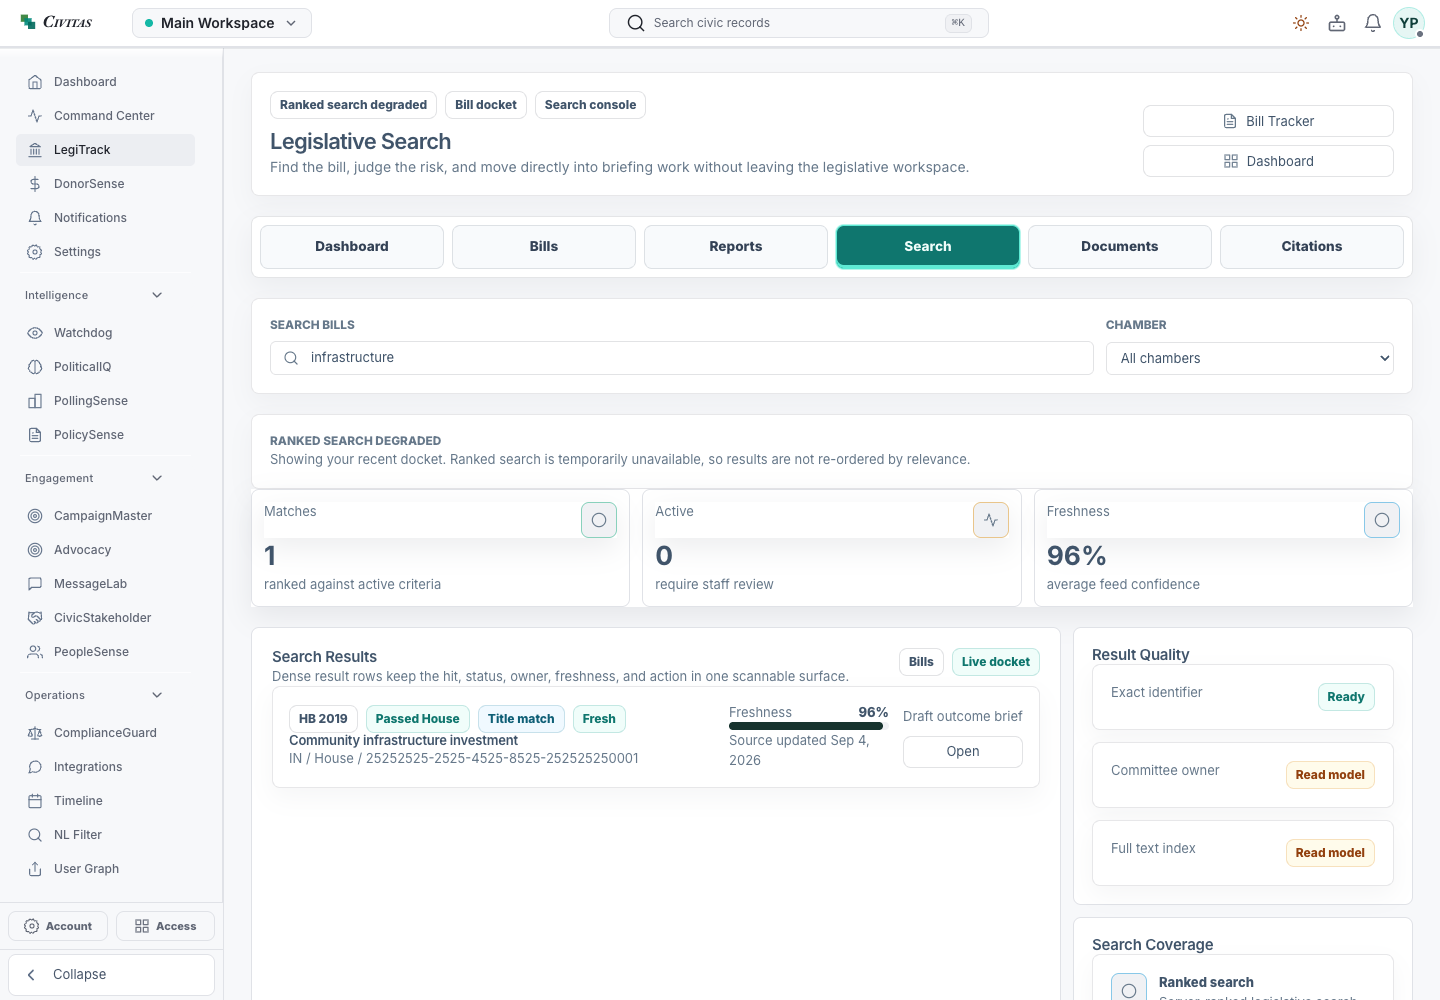Click Read model badge for Full text index
This screenshot has height=1000, width=1440.
point(1330,853)
